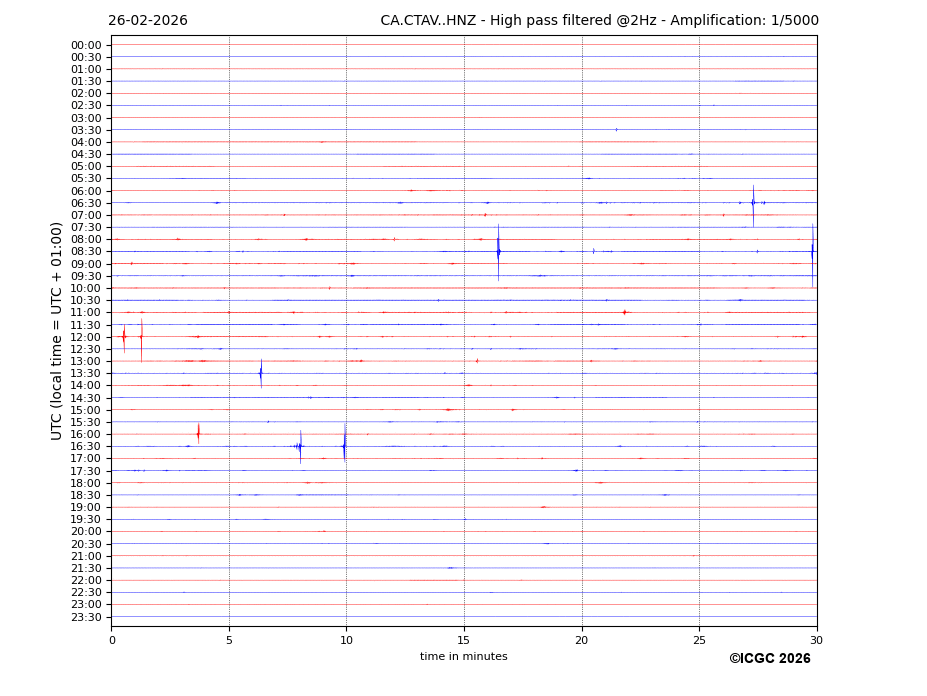
Task: Click the vertical UTC local time axis label
Action: pyautogui.click(x=57, y=330)
